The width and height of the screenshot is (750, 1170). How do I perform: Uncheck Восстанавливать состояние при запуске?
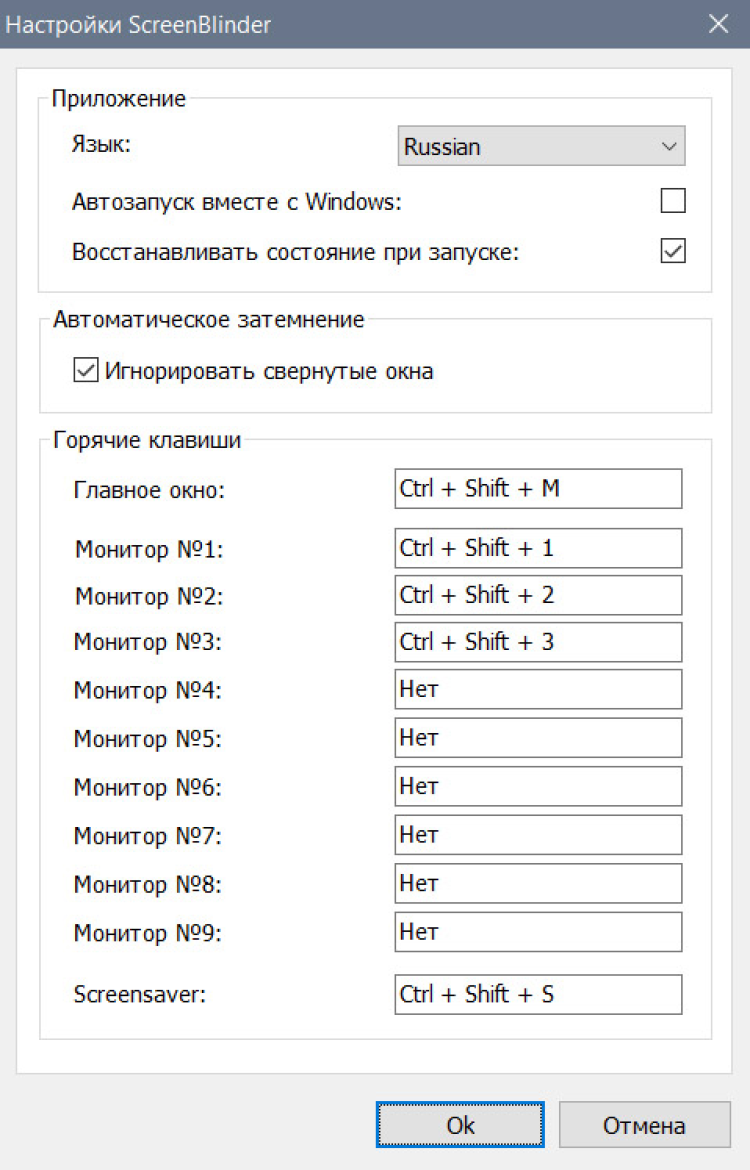(673, 251)
